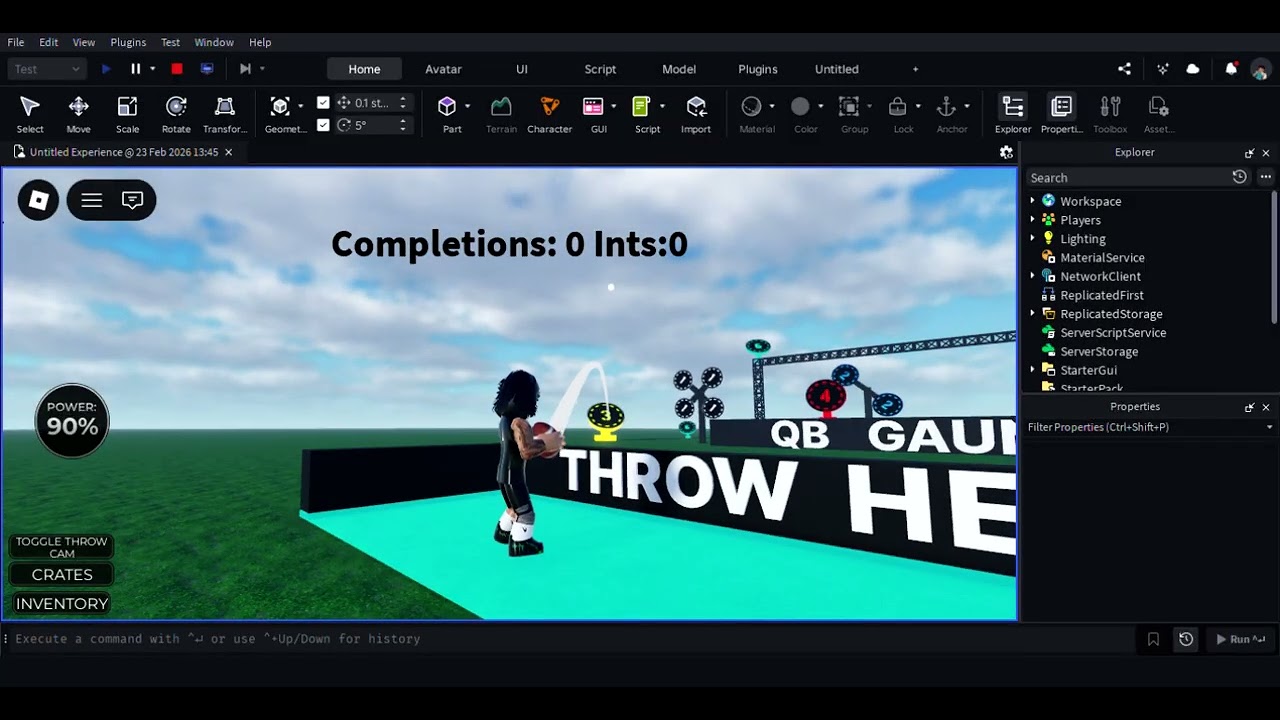Switch to the Model ribbon tab

pyautogui.click(x=679, y=69)
